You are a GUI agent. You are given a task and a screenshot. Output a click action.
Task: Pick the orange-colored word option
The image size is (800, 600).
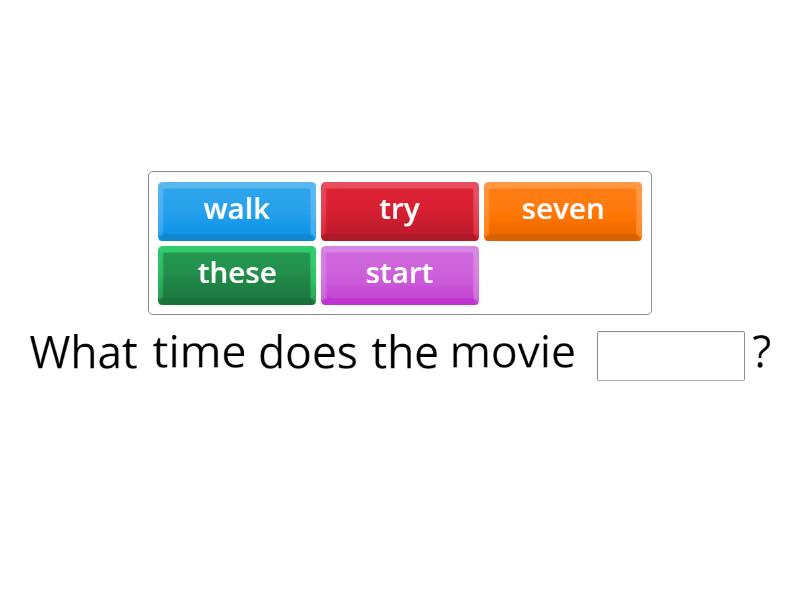(x=563, y=210)
